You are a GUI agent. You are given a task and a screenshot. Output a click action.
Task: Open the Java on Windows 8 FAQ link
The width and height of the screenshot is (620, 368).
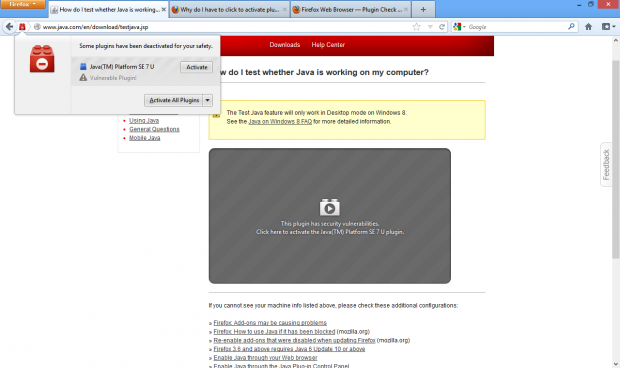tap(280, 122)
